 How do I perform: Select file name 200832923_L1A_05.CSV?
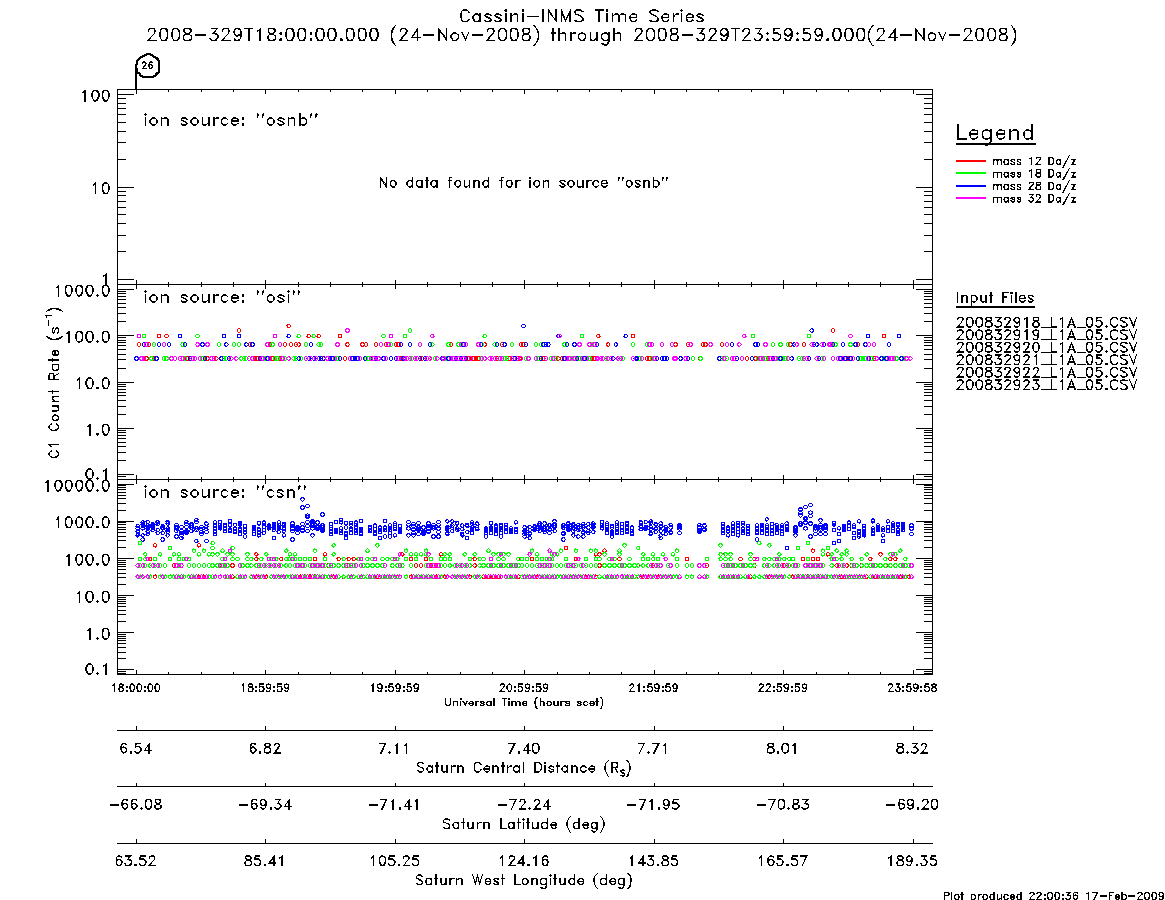click(1046, 385)
